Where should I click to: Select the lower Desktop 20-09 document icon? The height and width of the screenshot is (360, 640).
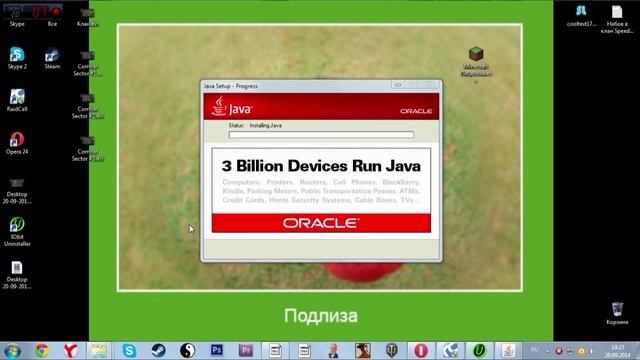[17, 275]
